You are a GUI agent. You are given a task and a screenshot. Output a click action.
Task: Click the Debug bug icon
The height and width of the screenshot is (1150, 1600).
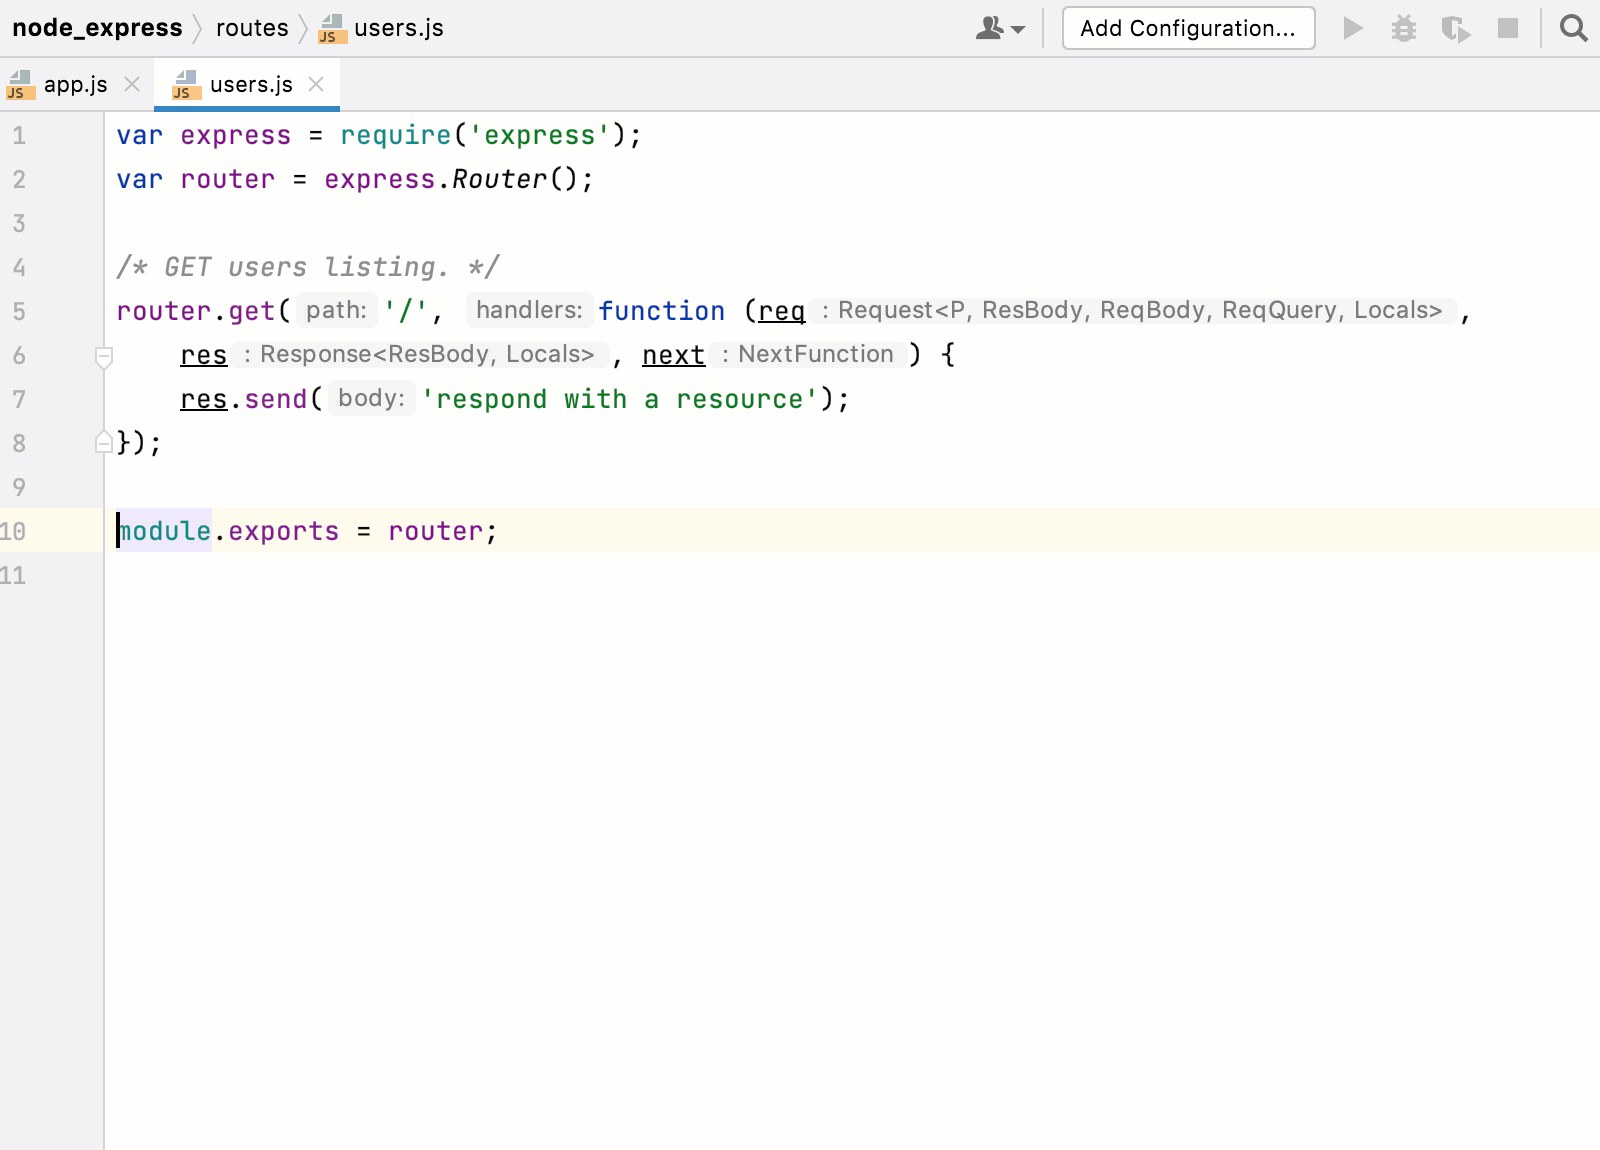click(1404, 28)
